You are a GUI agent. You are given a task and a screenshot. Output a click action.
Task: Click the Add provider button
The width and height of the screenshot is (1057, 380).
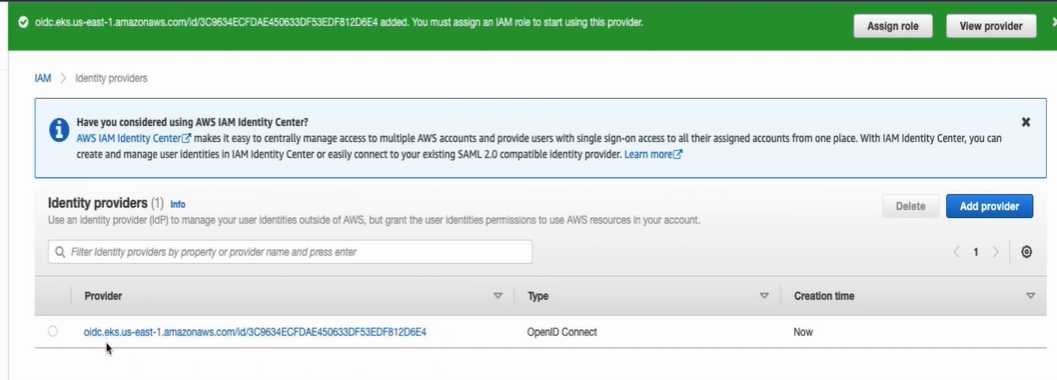989,206
